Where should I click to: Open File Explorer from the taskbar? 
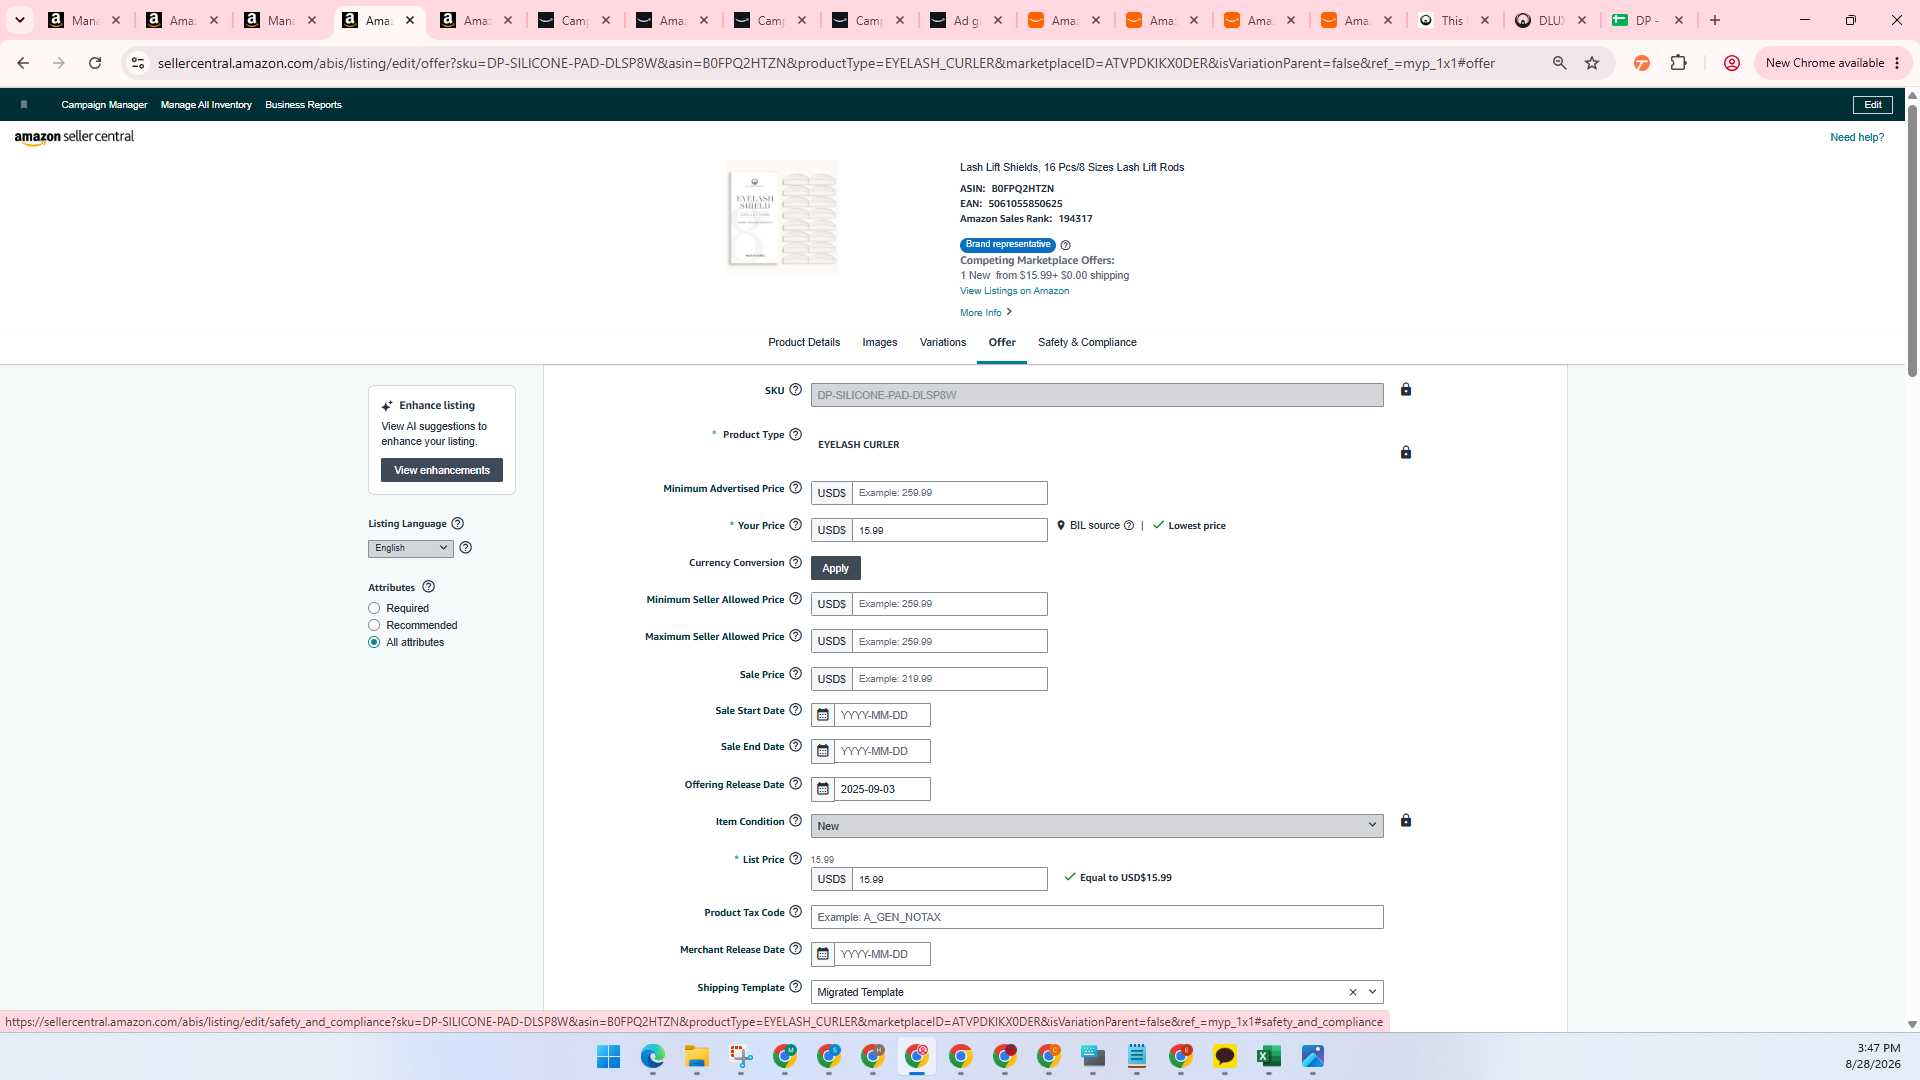tap(696, 1057)
